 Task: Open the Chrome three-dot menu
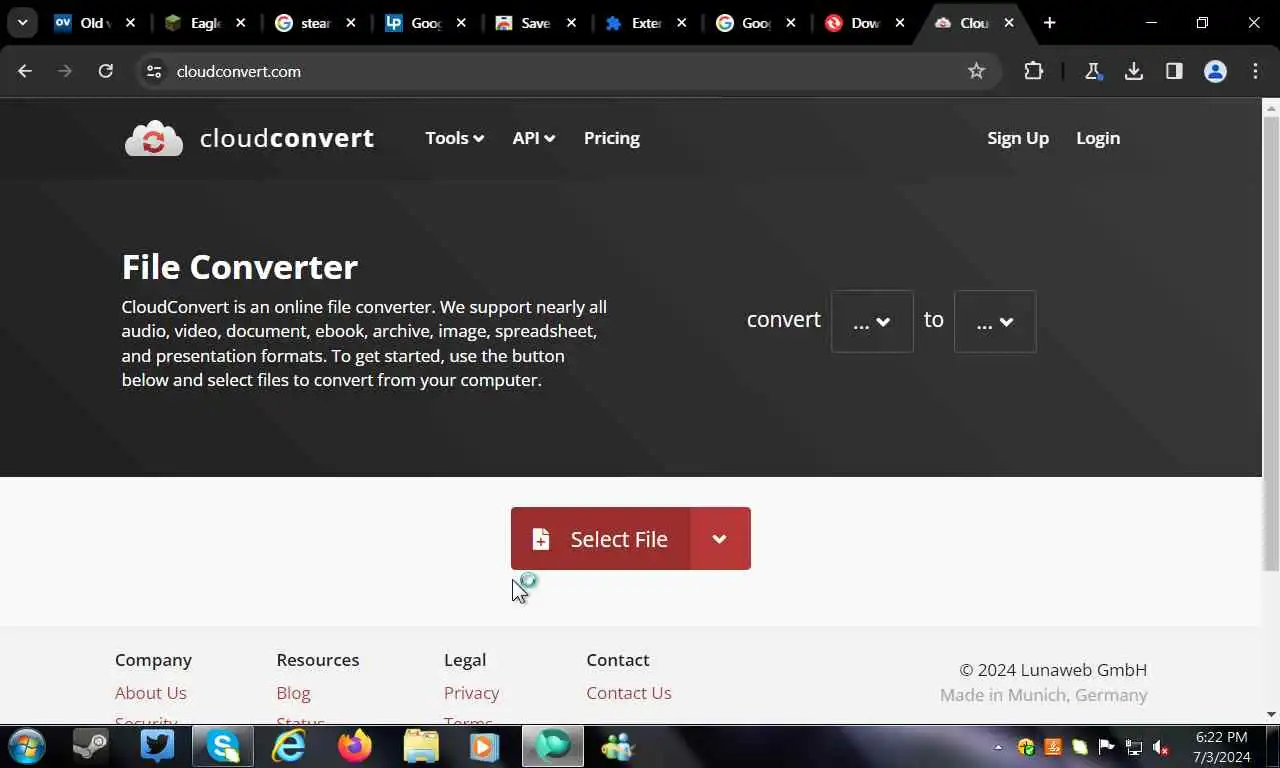coord(1255,71)
